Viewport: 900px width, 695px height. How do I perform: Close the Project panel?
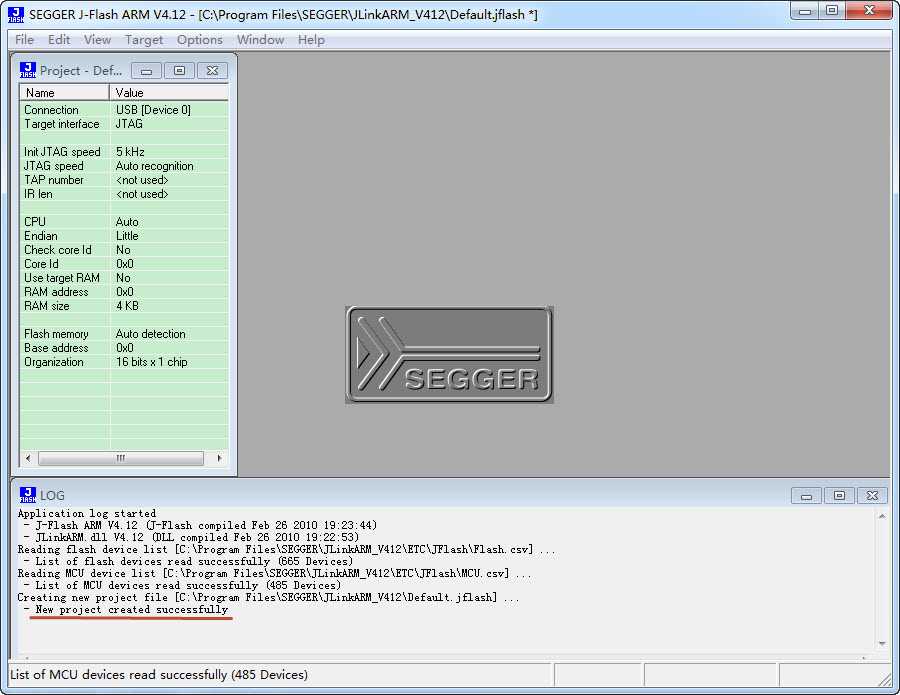pyautogui.click(x=212, y=71)
